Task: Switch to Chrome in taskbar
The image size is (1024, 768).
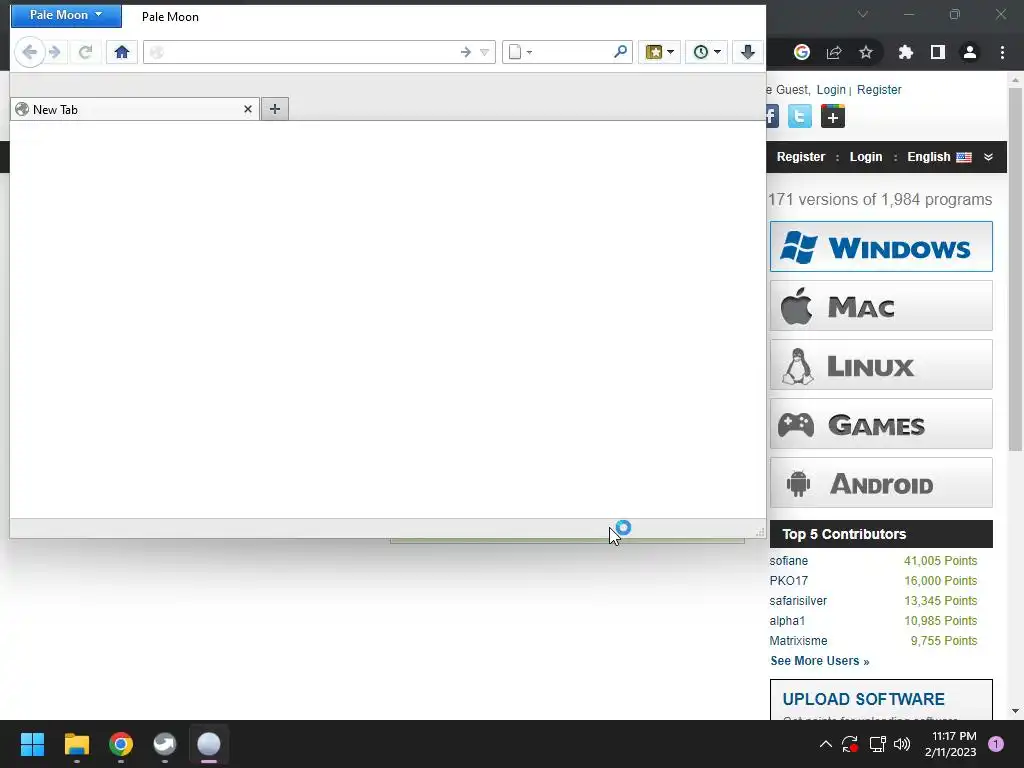Action: 121,744
